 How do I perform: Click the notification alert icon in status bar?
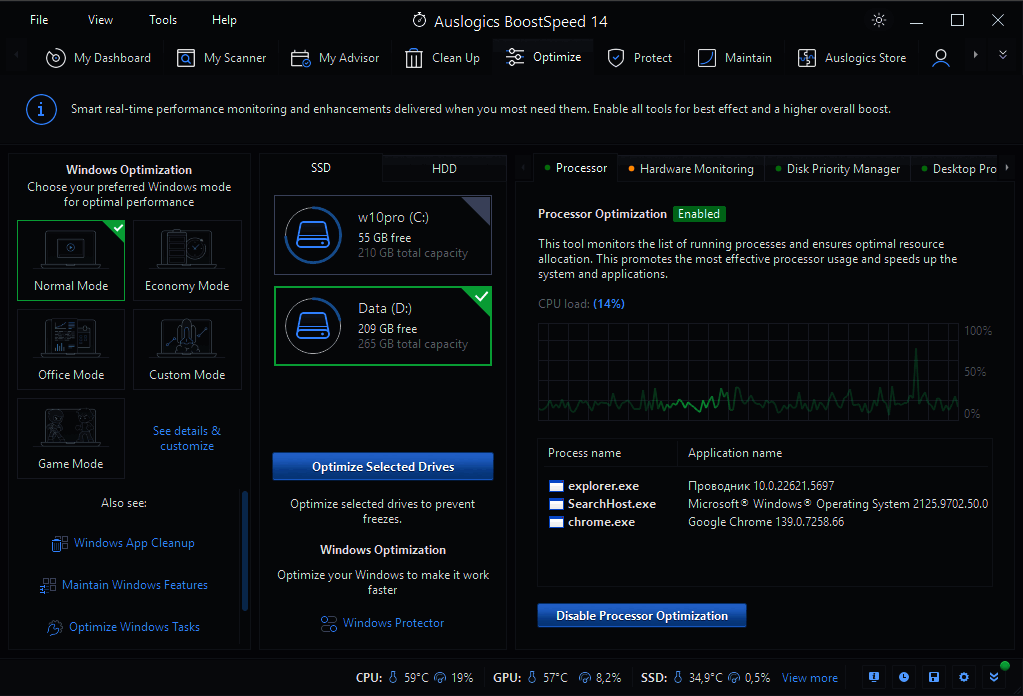click(x=874, y=677)
